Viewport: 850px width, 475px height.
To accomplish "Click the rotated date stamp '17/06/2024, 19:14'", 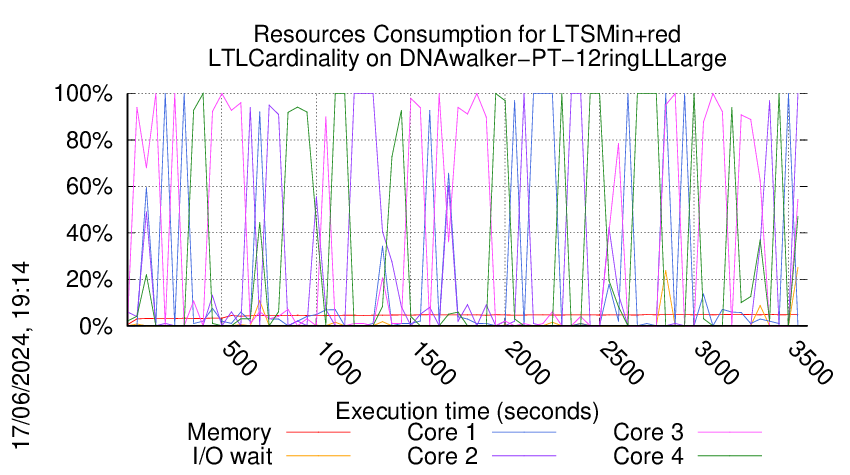I will click(x=21, y=356).
